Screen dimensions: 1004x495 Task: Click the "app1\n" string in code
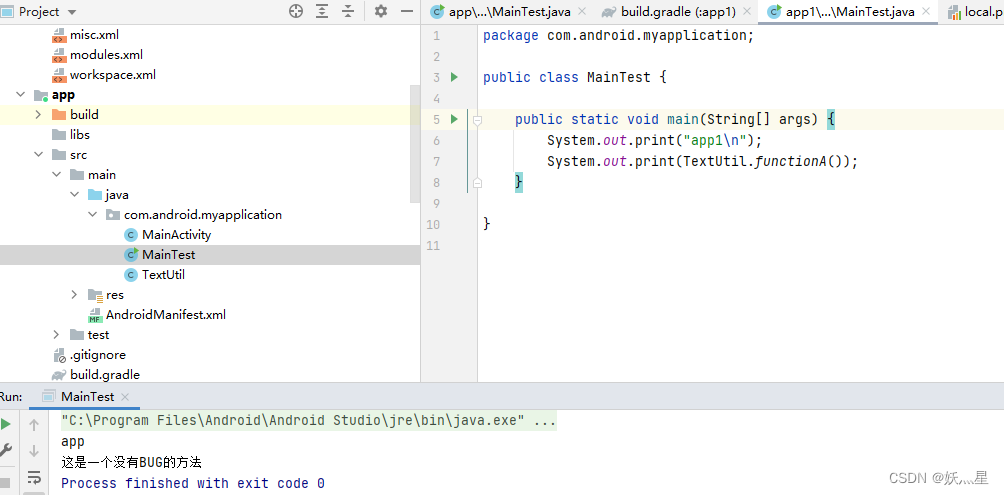click(x=715, y=140)
